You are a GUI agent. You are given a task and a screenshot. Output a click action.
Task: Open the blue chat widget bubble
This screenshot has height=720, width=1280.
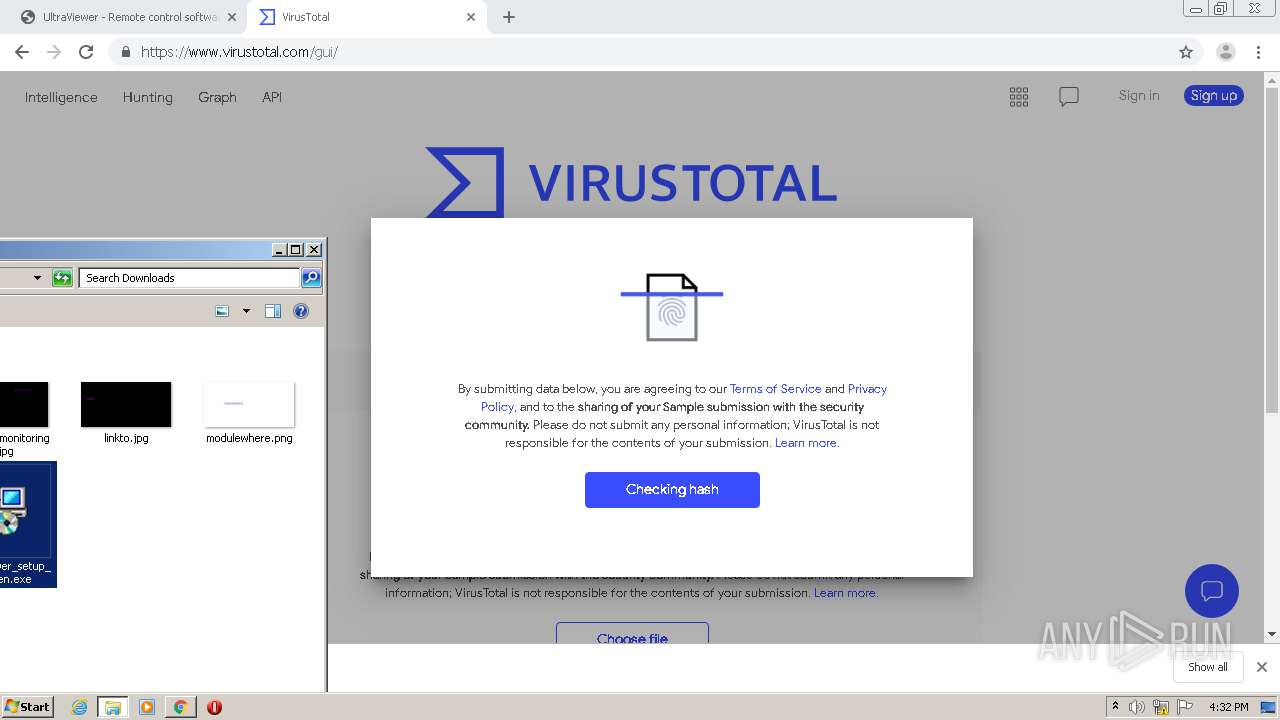coord(1212,591)
